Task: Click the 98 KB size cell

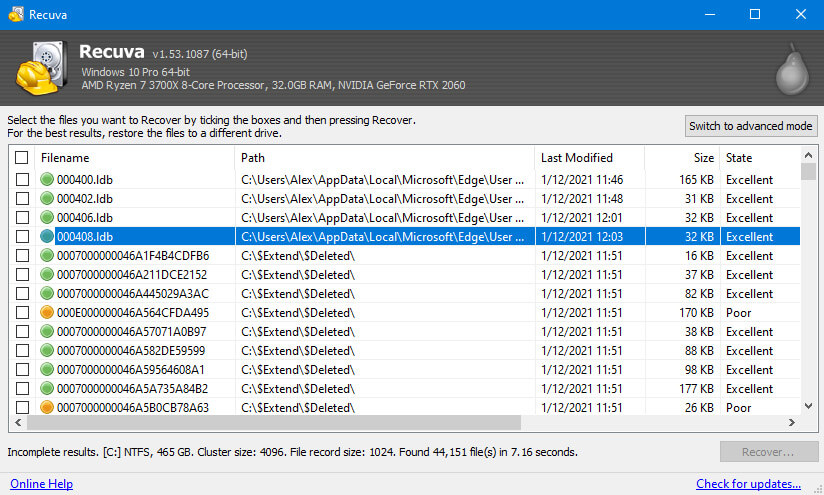Action: (x=699, y=369)
